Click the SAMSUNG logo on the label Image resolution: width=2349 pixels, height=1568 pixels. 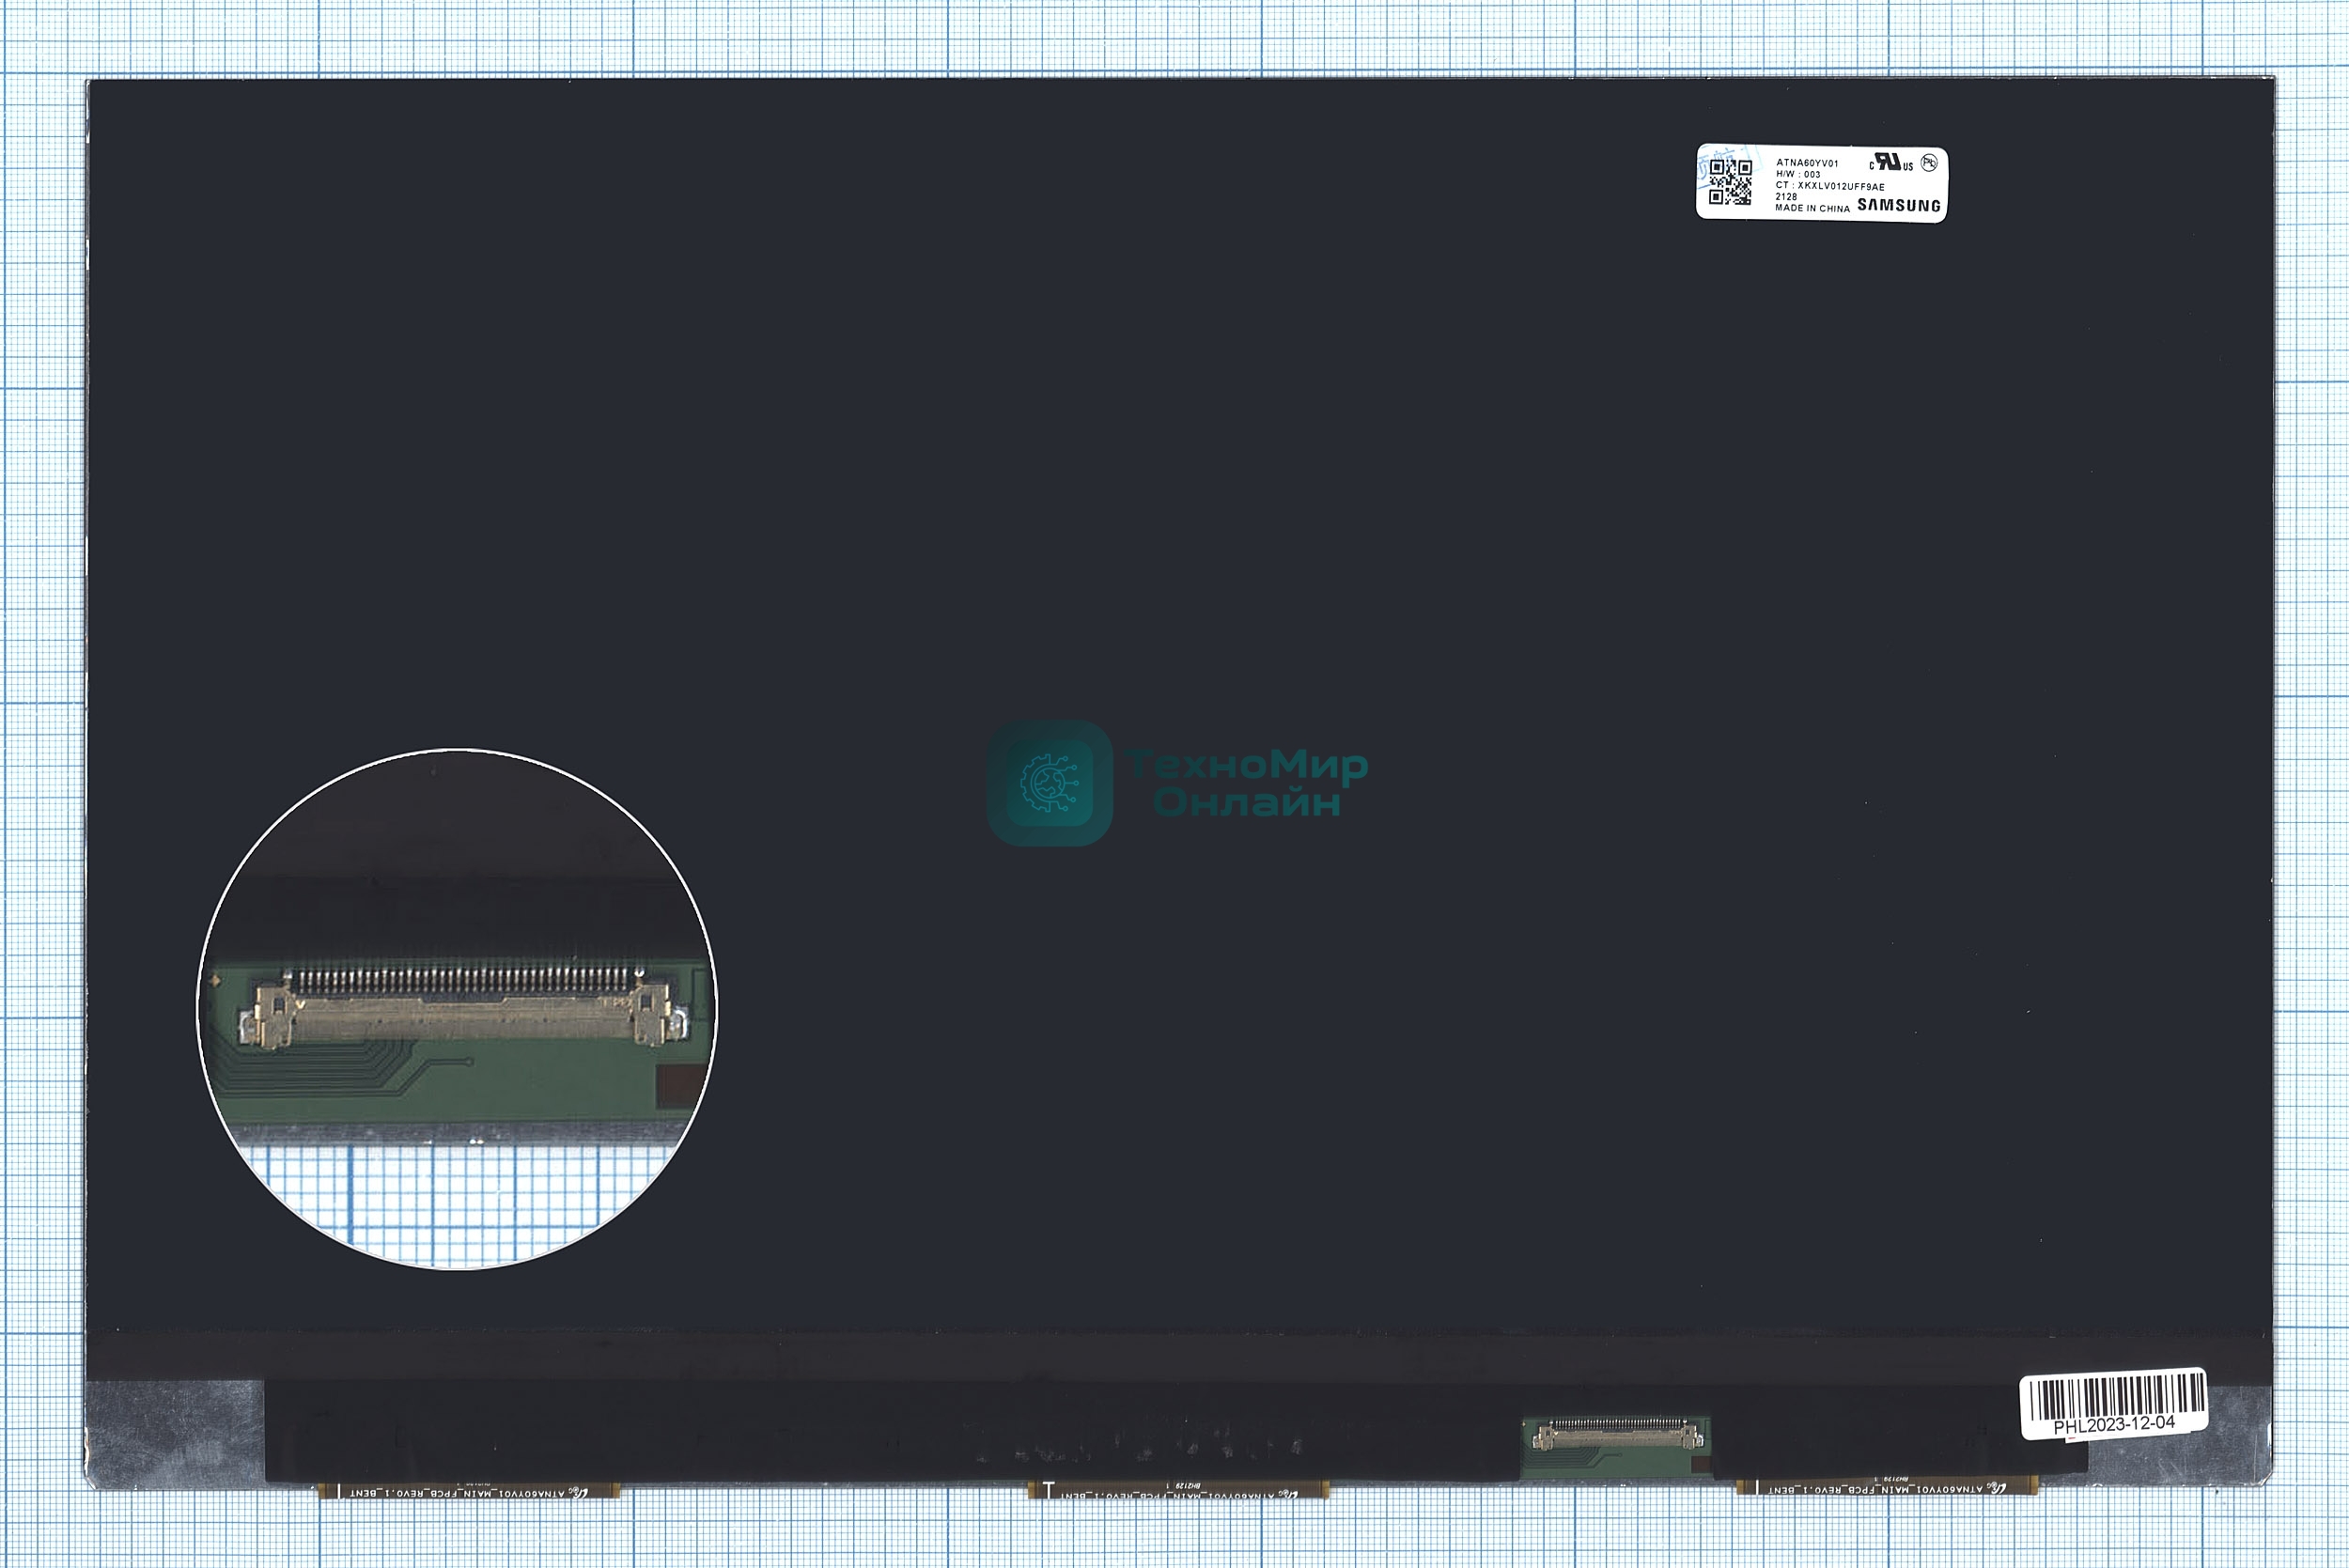point(1898,205)
